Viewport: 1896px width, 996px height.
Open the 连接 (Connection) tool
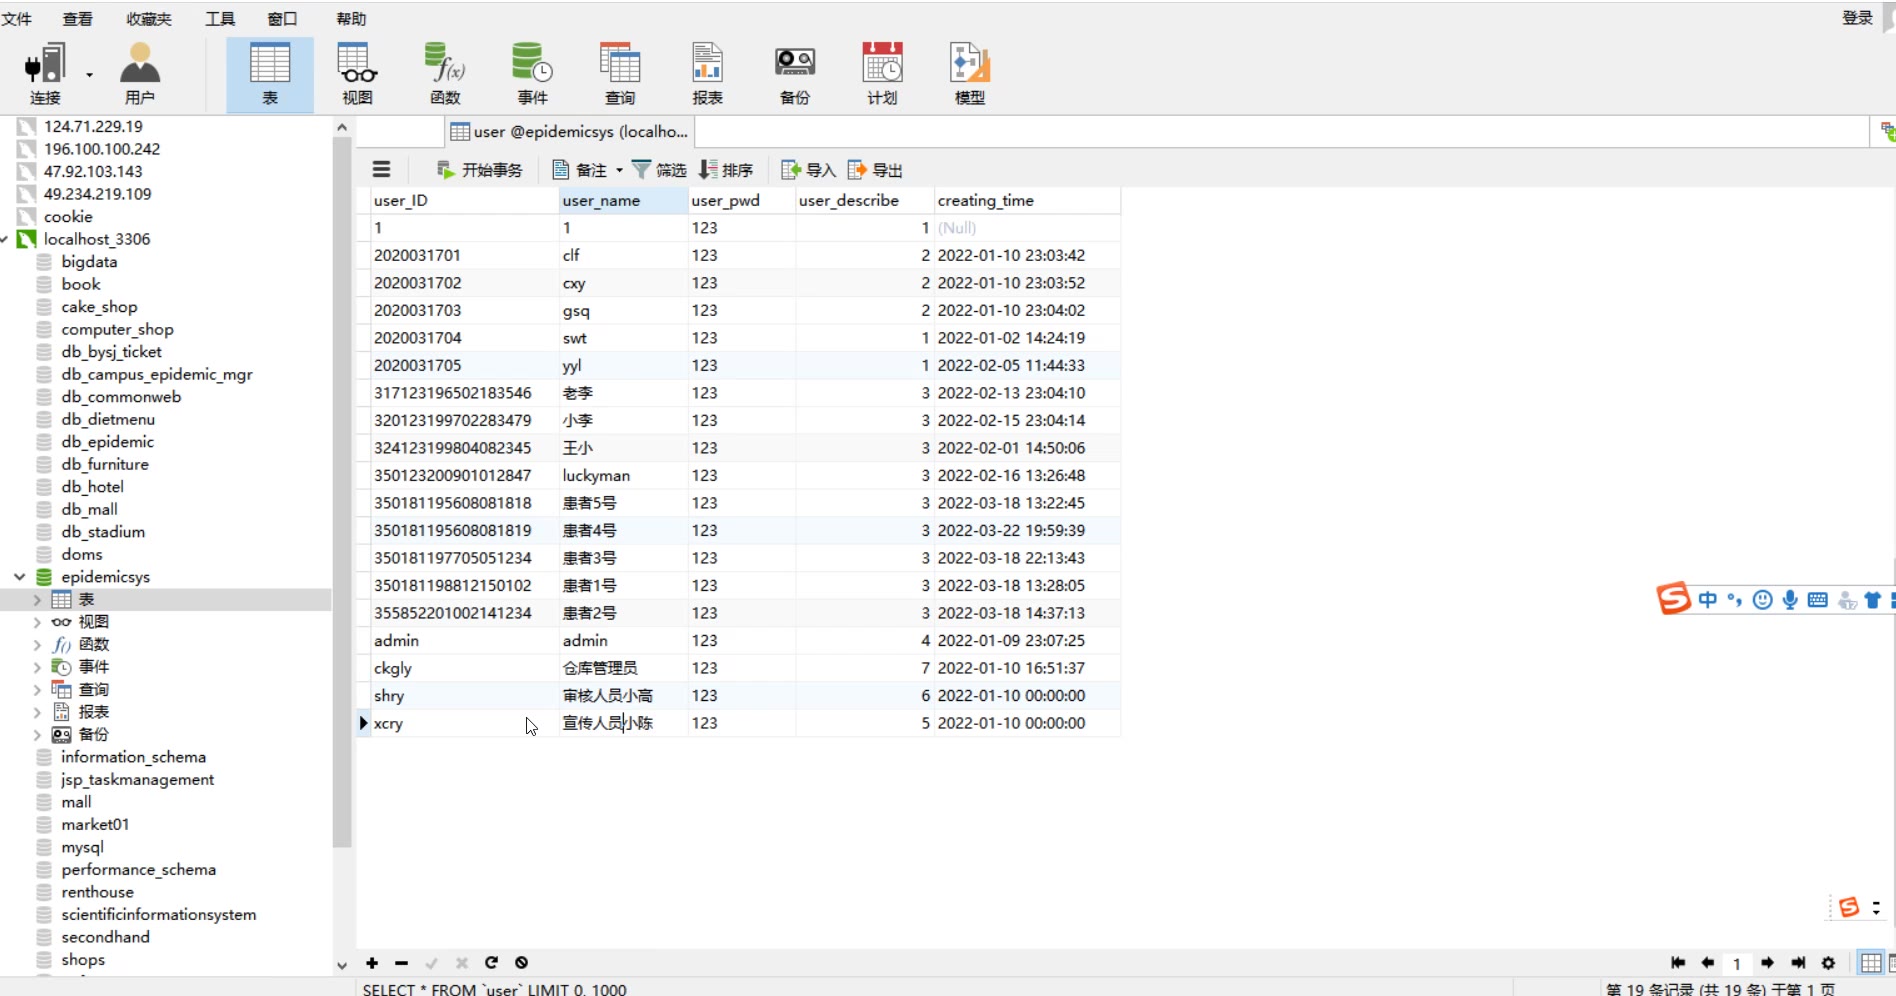(45, 74)
